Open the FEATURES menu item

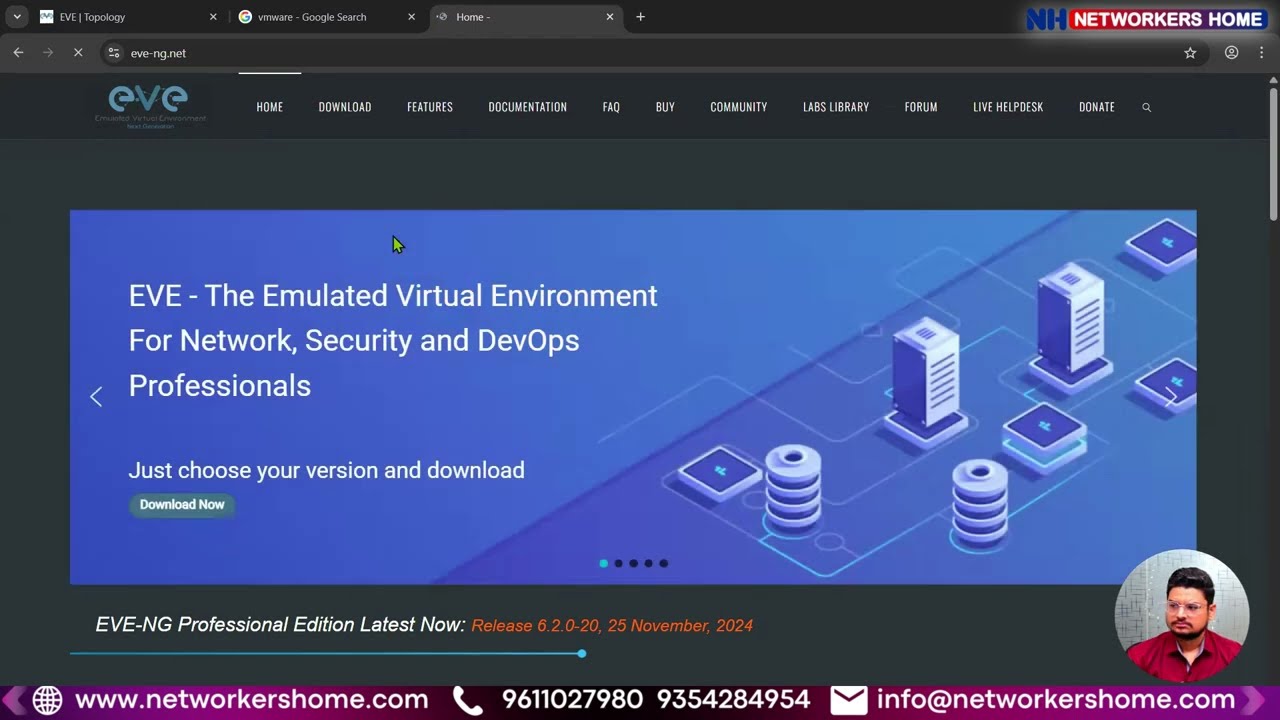coord(430,107)
